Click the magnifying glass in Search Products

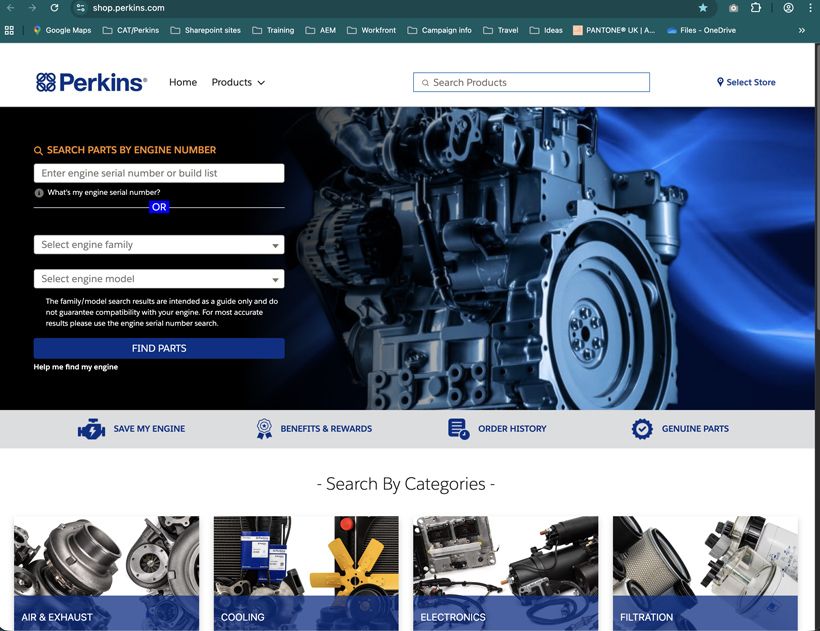coord(425,81)
